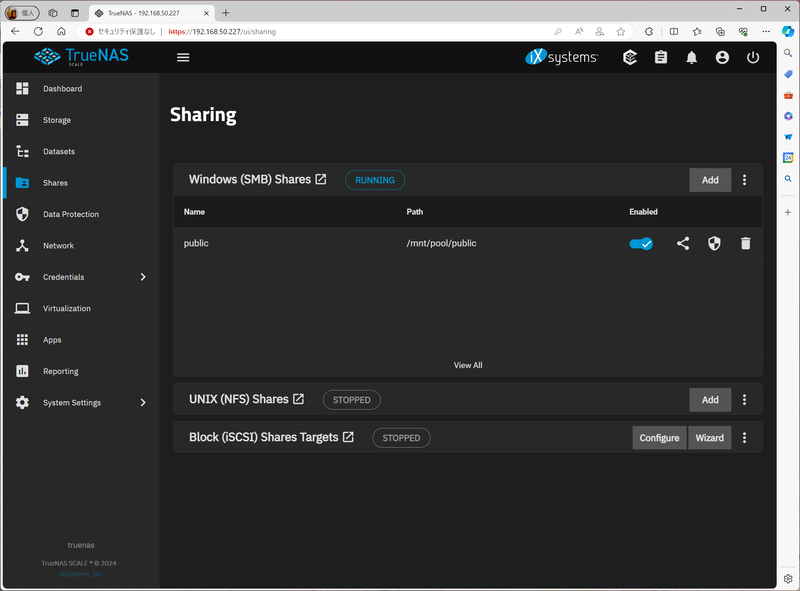Go to Storage in the sidebar
The image size is (800, 591).
pos(82,120)
